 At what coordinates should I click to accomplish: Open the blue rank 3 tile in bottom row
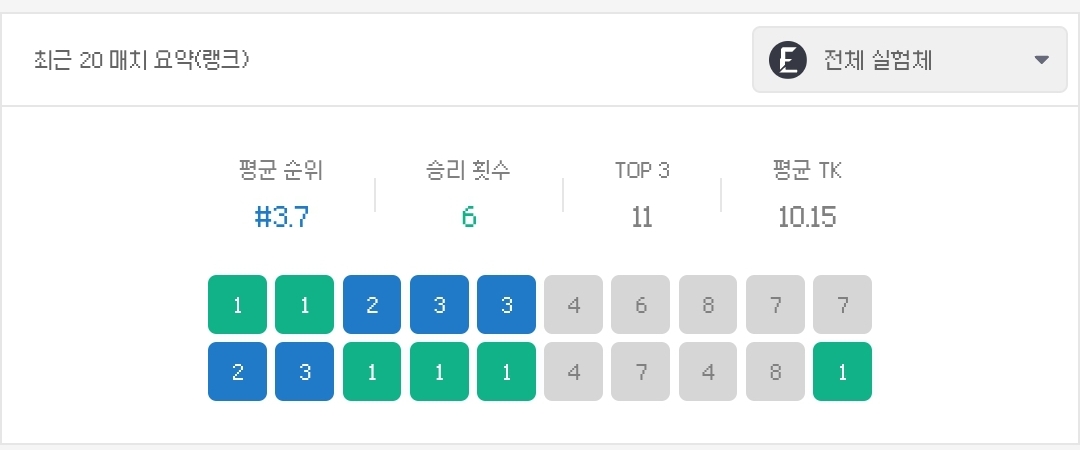point(305,371)
